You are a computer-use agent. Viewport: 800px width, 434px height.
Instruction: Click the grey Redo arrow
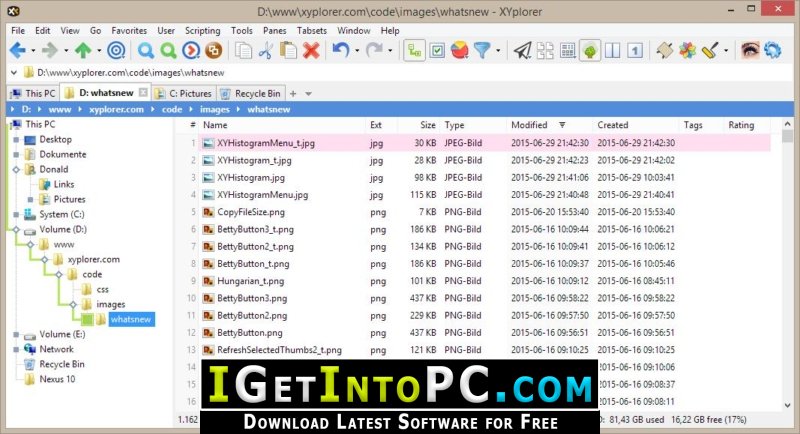pos(374,50)
